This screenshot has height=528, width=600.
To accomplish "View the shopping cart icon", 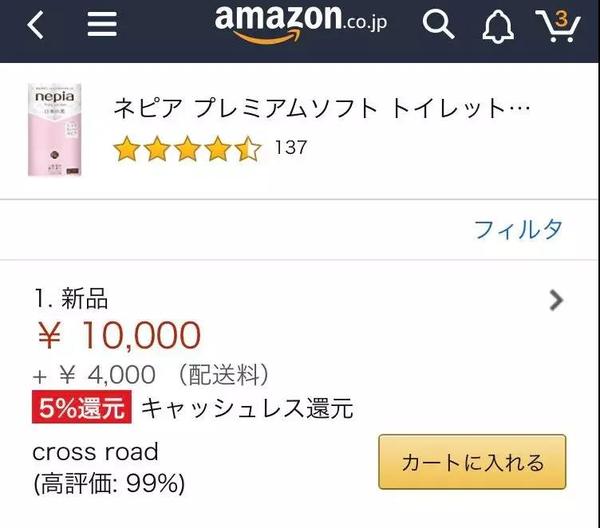I will tap(558, 25).
